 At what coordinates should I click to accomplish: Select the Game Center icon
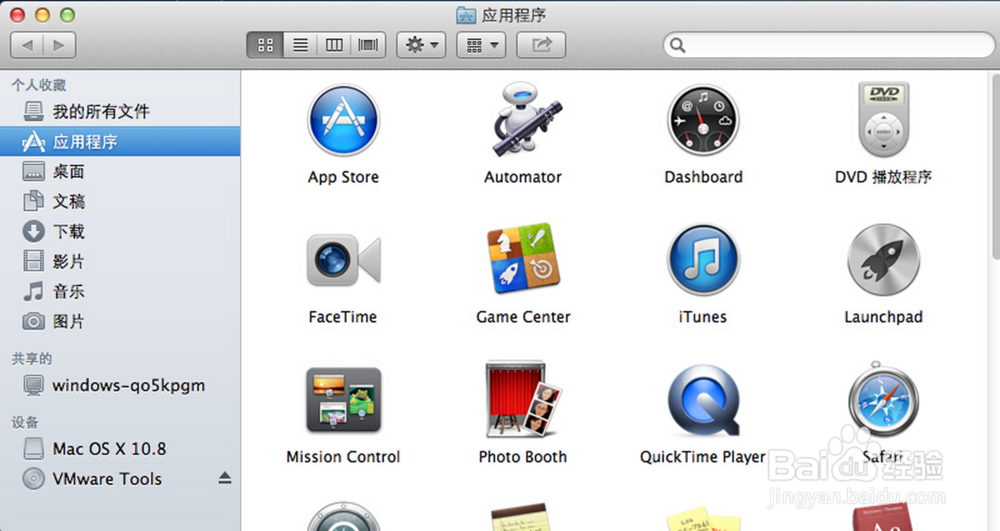pyautogui.click(x=523, y=259)
